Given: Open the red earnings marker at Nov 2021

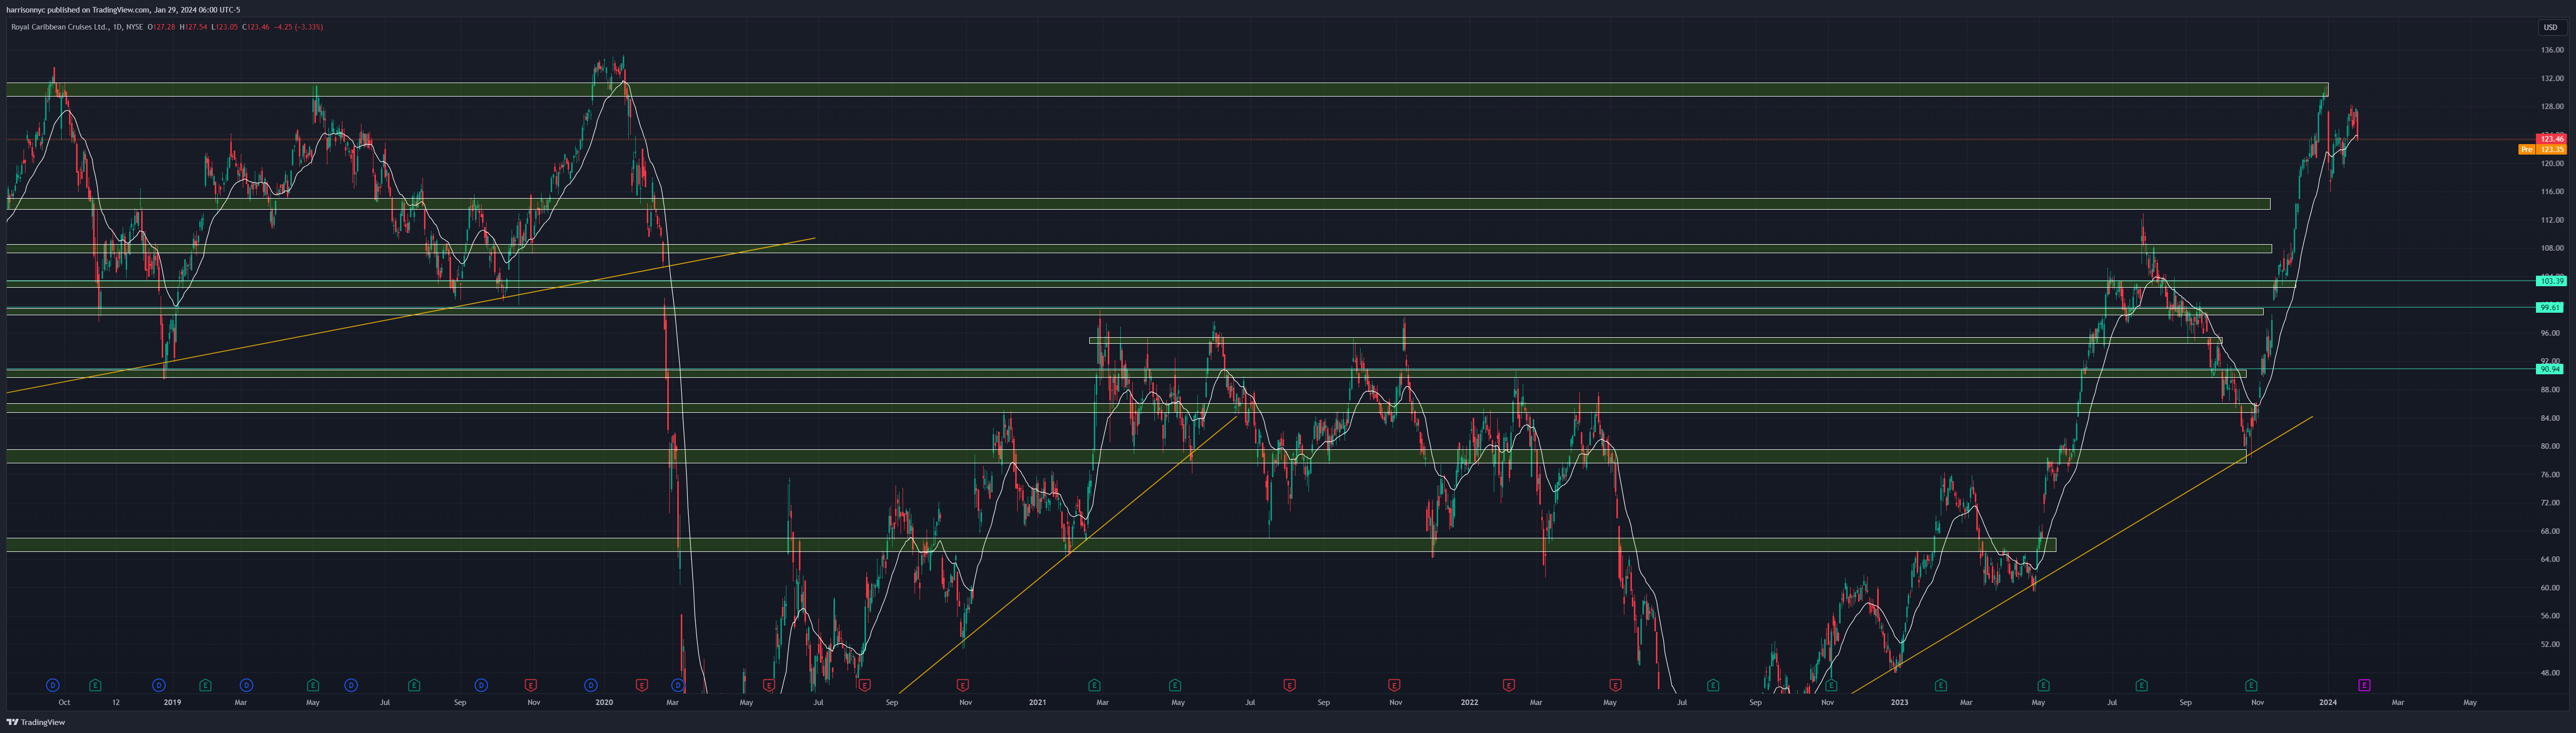Looking at the screenshot, I should point(1394,685).
